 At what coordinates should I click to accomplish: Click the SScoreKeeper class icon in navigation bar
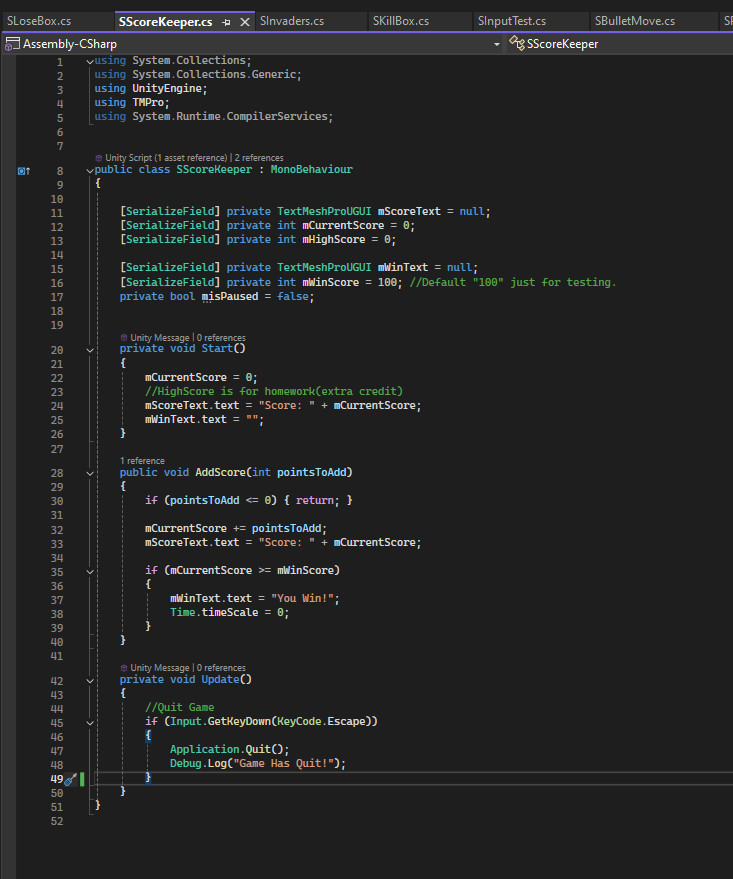click(516, 43)
